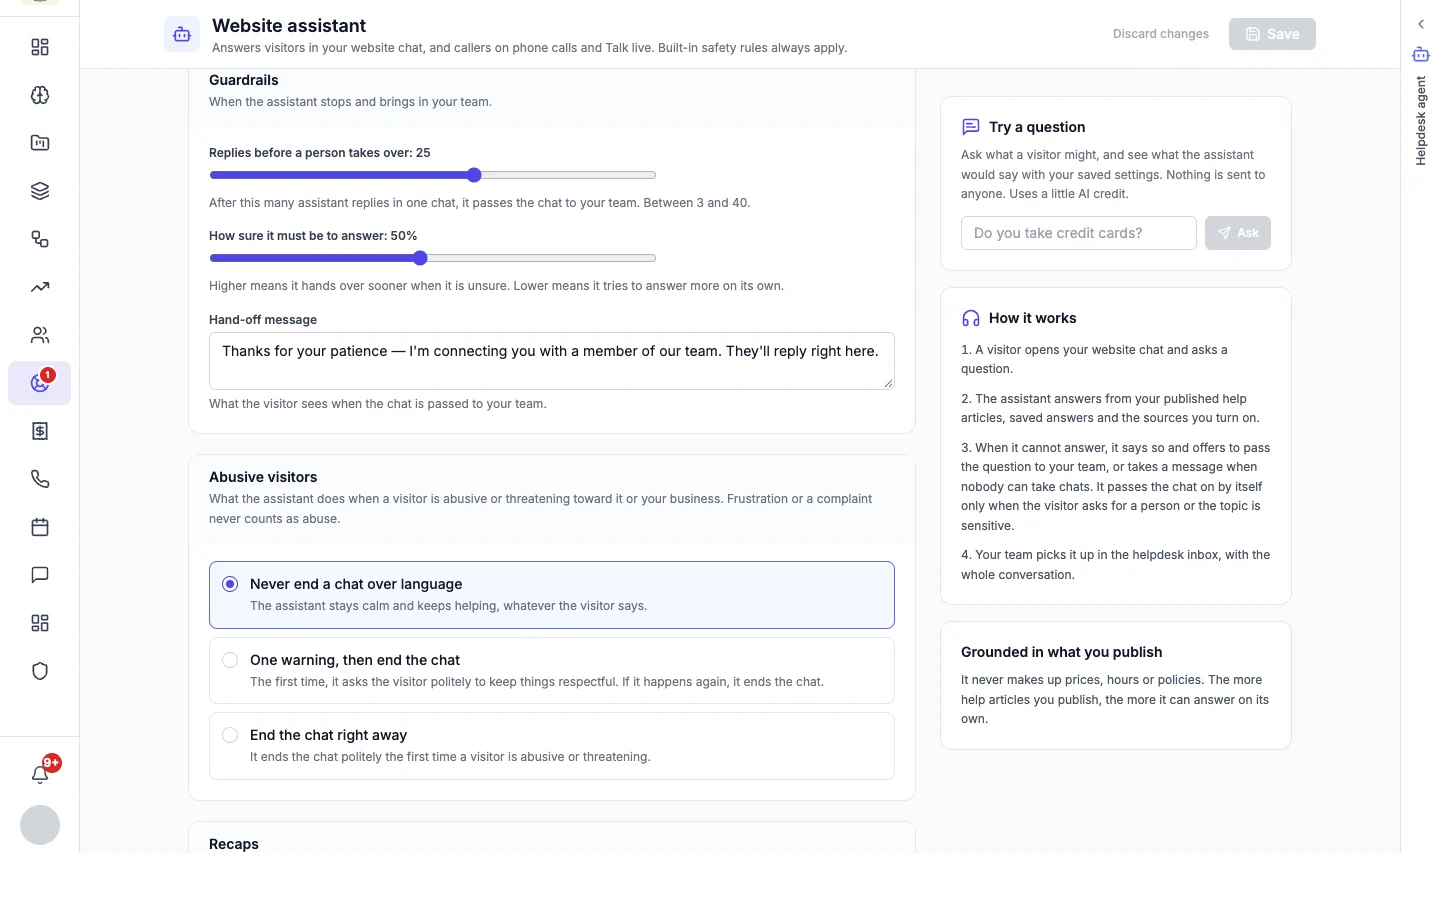Viewport: 1440px width, 900px height.
Task: Open the notifications bell with 9+ badge
Action: click(x=40, y=773)
